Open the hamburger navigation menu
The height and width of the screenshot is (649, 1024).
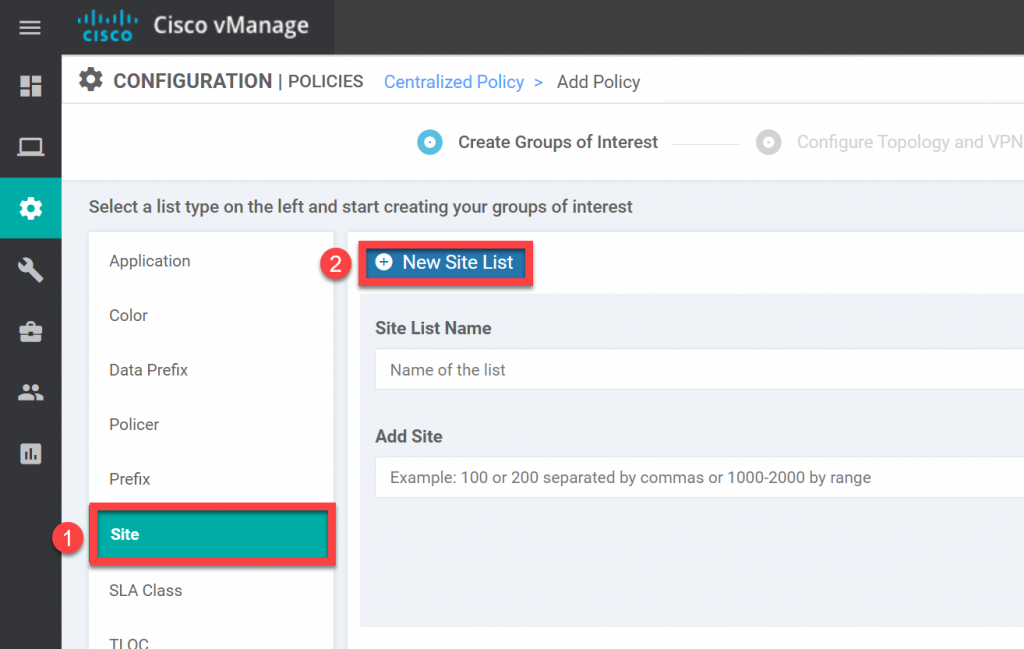tap(30, 27)
